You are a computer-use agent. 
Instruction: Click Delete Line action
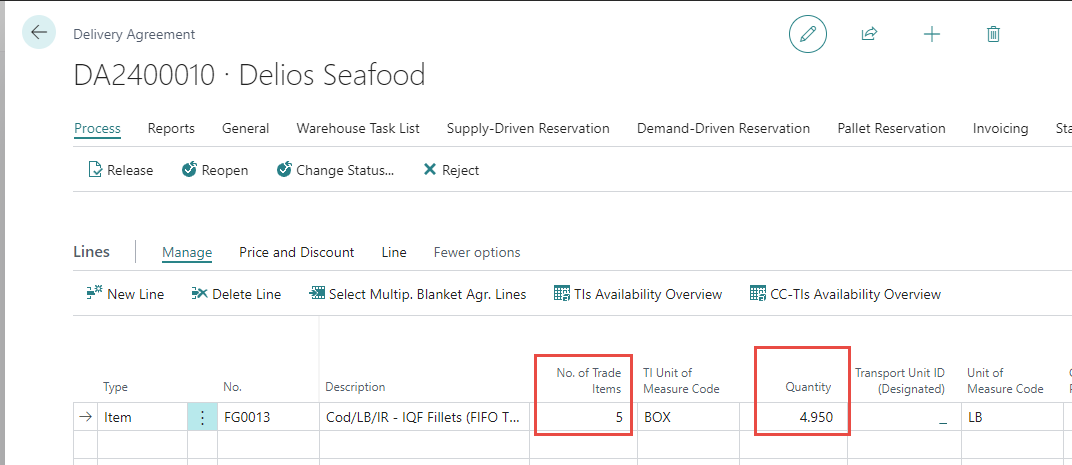click(236, 294)
